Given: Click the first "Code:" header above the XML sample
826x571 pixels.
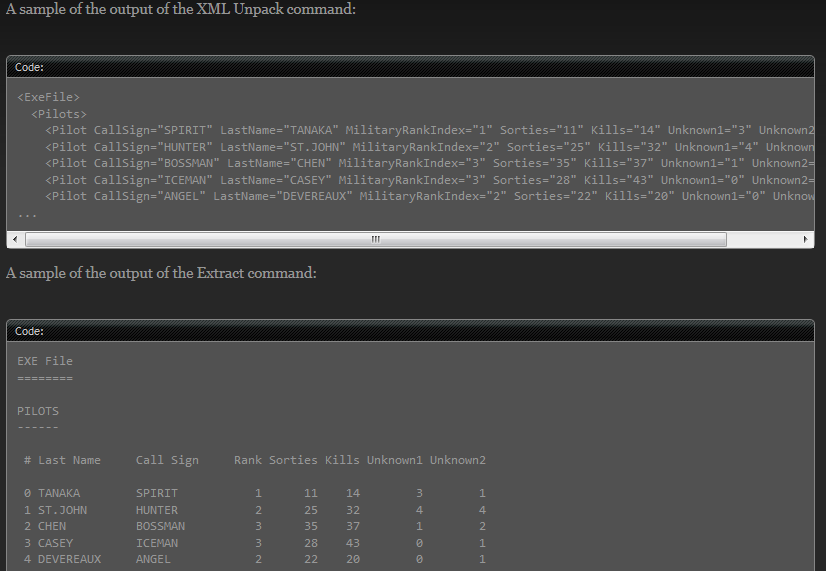Looking at the screenshot, I should 30,67.
